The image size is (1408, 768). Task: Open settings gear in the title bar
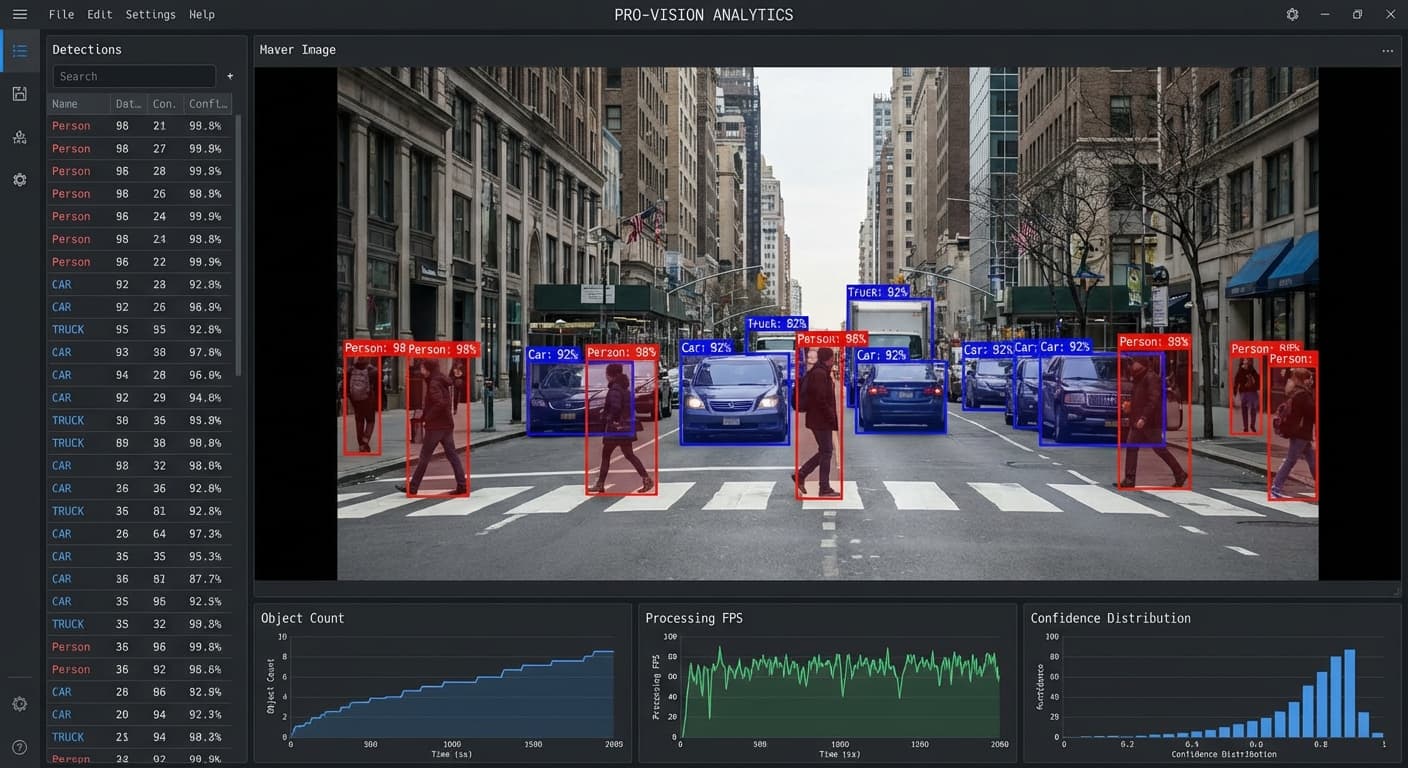click(x=1292, y=14)
